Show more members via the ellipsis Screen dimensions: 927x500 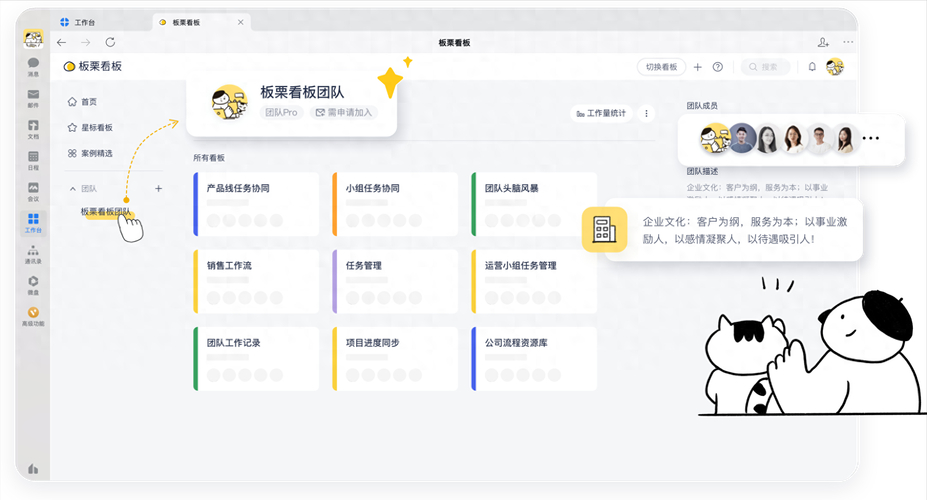pos(871,138)
